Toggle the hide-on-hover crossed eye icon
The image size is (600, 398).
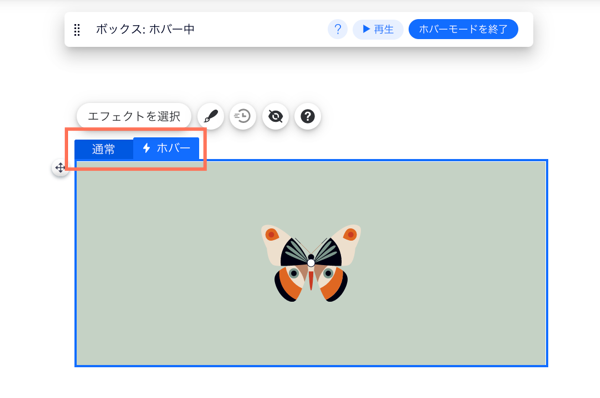coord(275,116)
